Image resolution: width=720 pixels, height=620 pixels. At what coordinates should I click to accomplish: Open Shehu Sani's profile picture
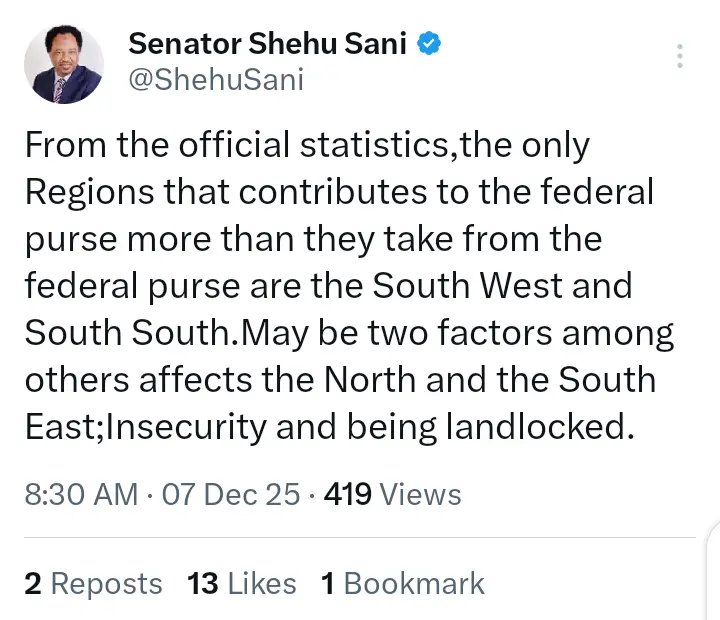click(x=64, y=64)
